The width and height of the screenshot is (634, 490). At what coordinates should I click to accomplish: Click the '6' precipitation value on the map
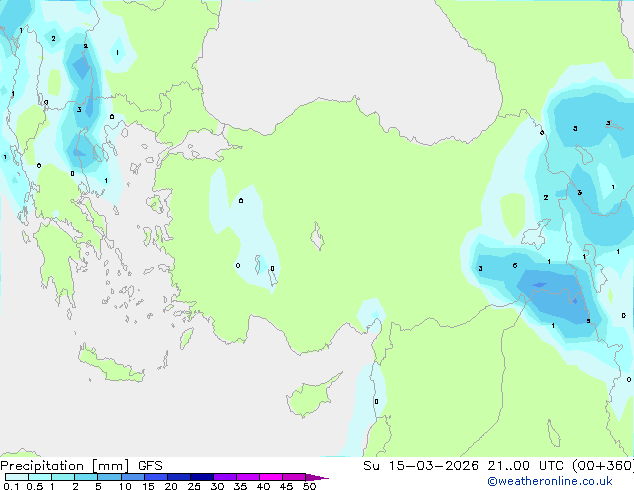pyautogui.click(x=515, y=266)
